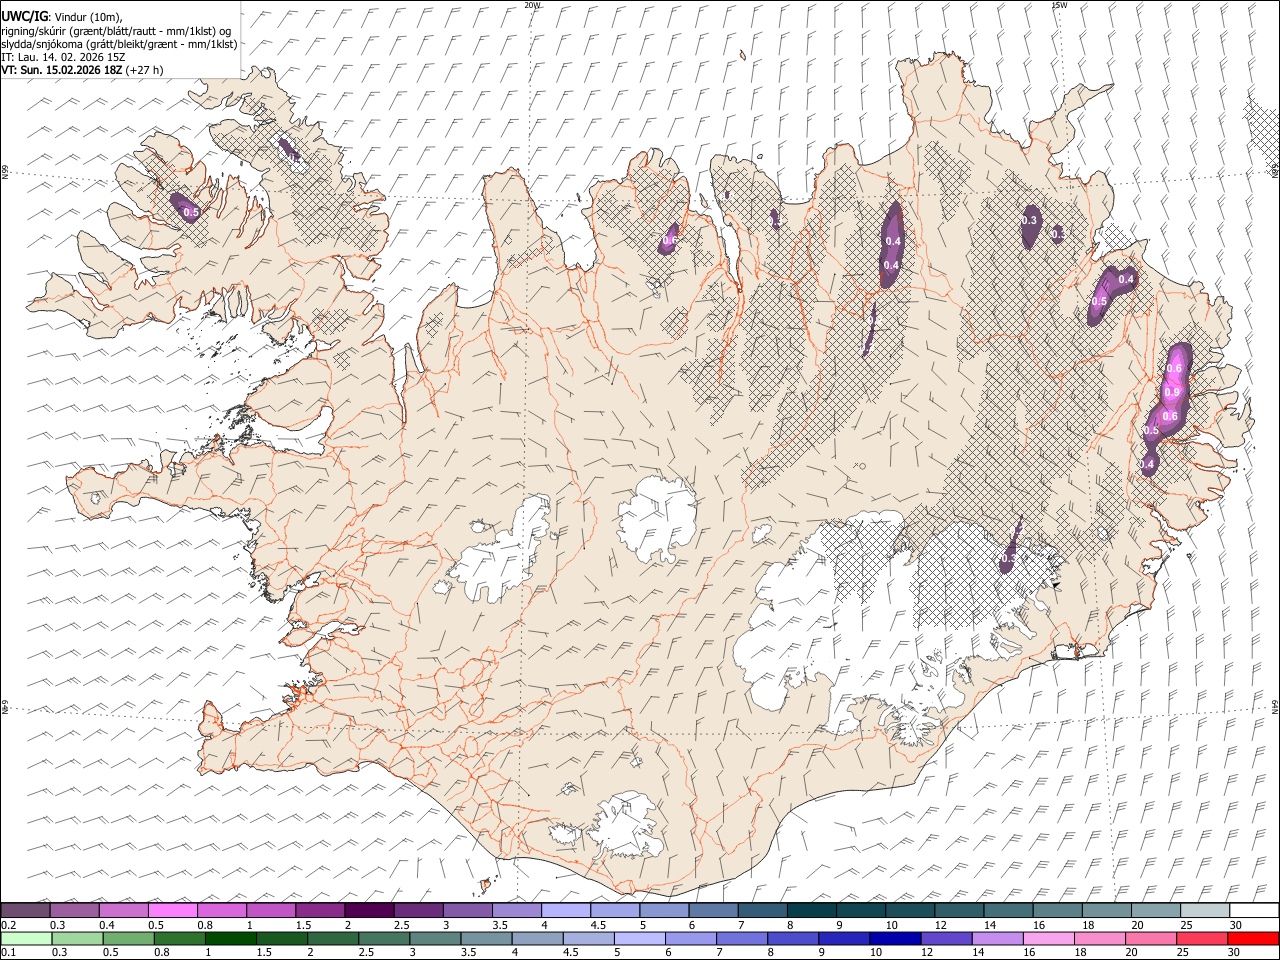Pick bottom legend red swatch between 25 and 30

1201,938
